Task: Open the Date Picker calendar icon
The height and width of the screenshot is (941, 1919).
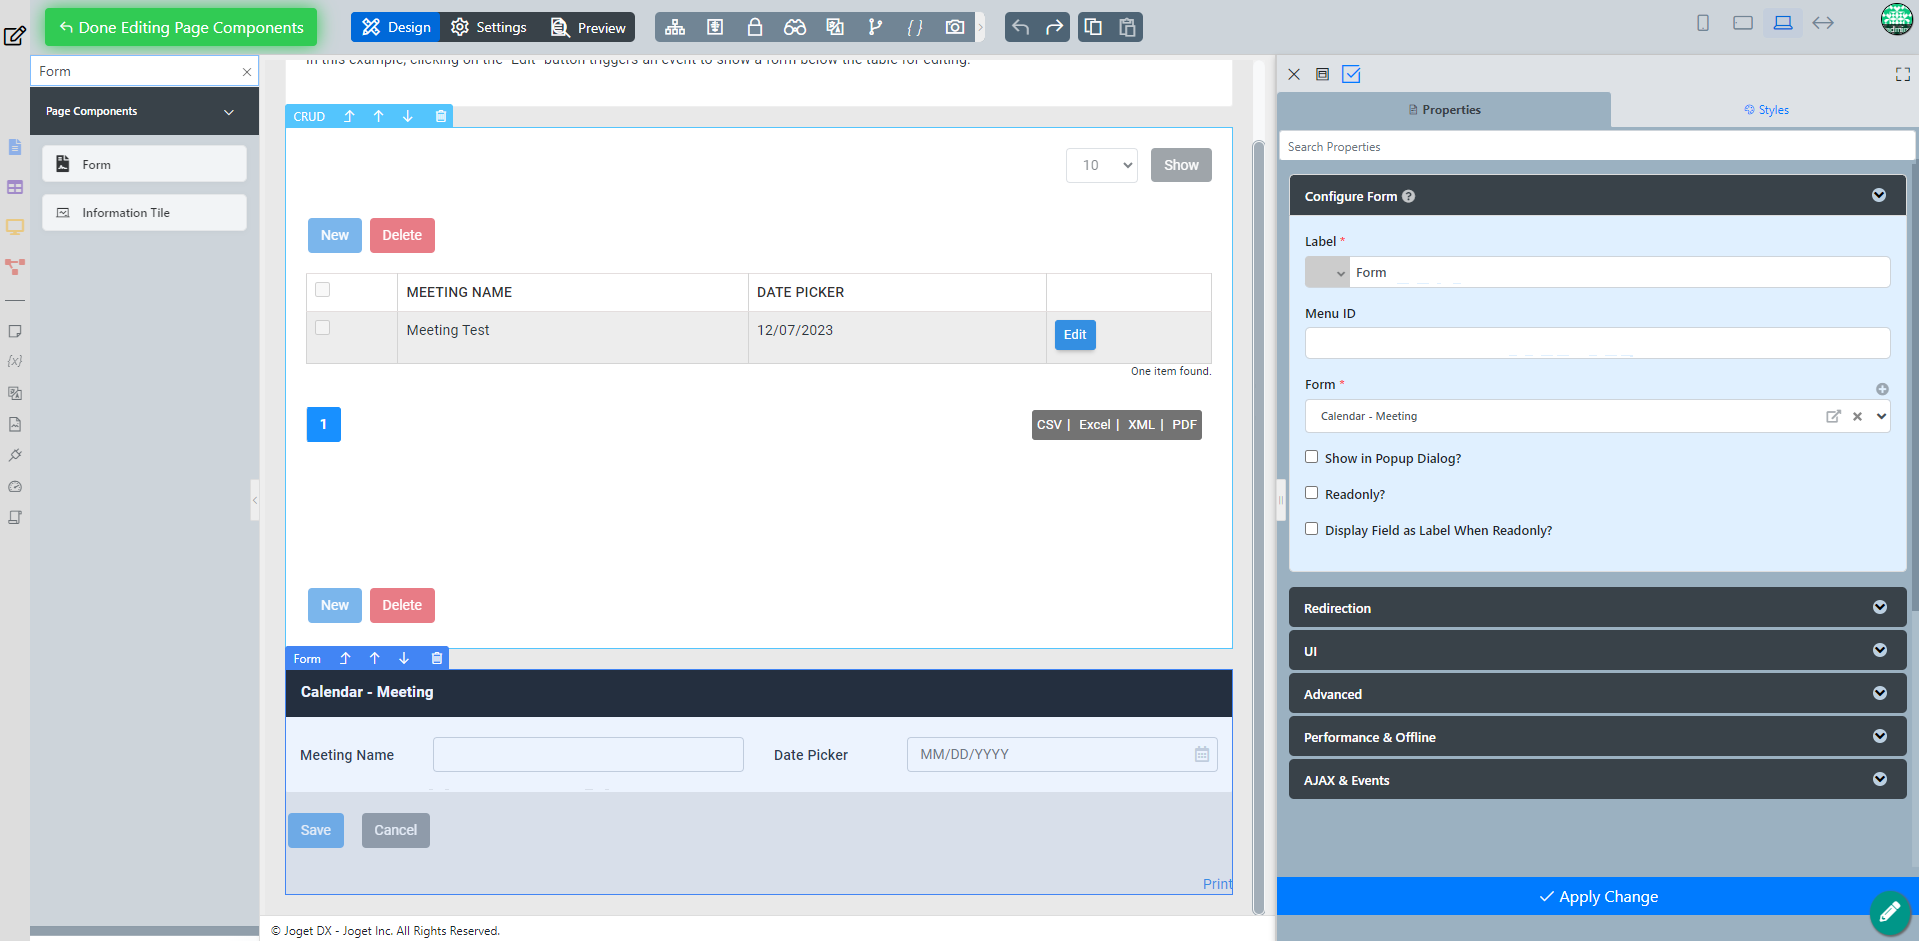Action: tap(1202, 754)
